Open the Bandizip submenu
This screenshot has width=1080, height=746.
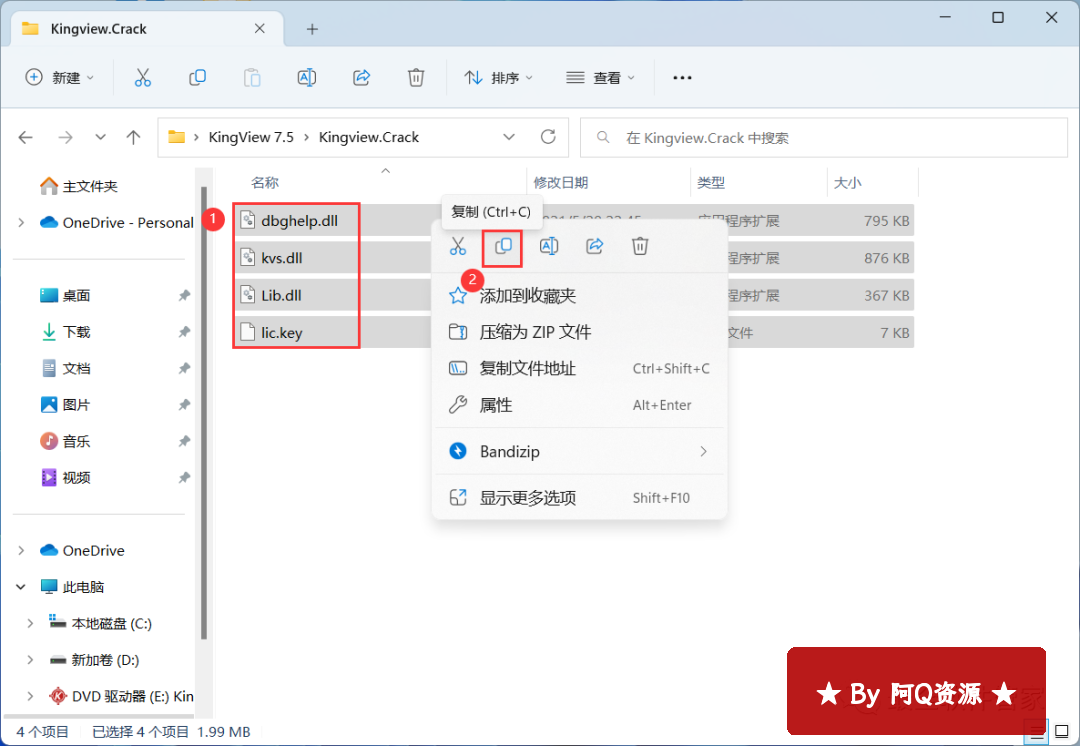pos(579,452)
